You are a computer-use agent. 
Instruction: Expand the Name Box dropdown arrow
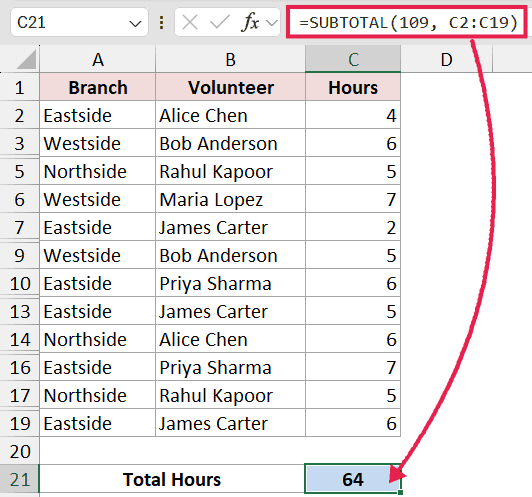click(135, 24)
